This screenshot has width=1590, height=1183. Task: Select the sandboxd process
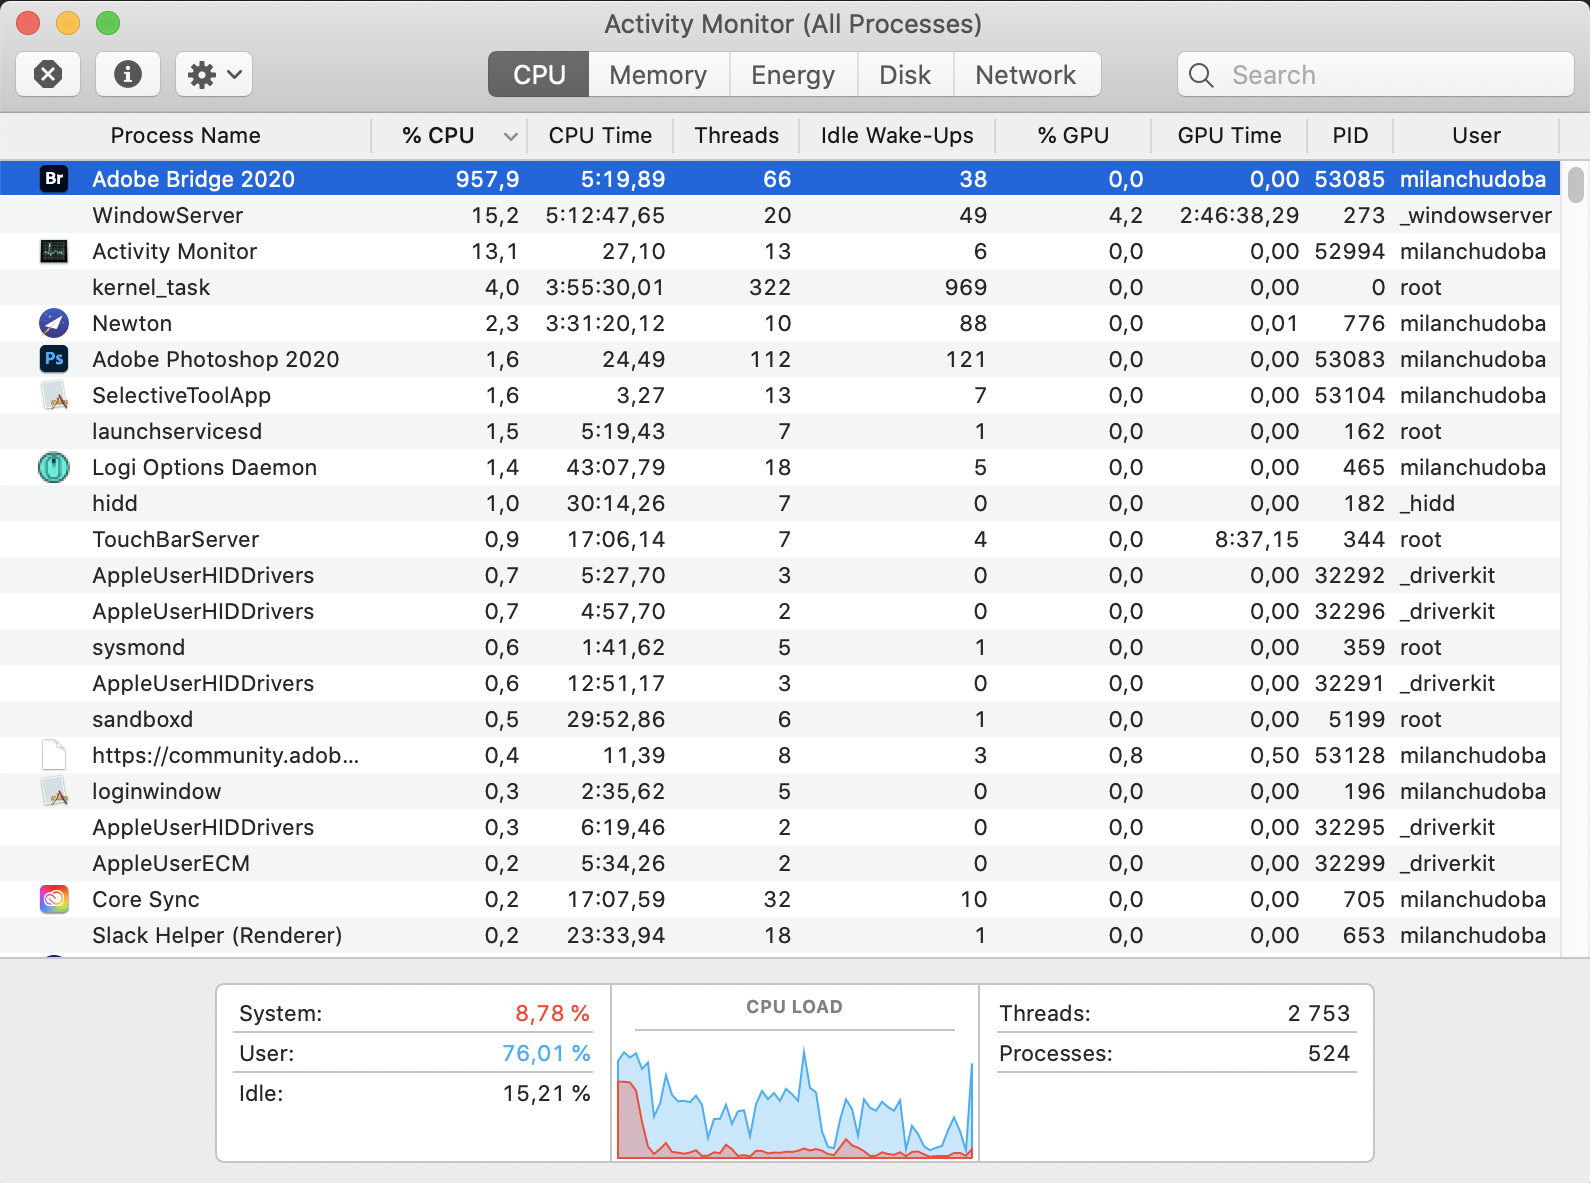click(780, 719)
